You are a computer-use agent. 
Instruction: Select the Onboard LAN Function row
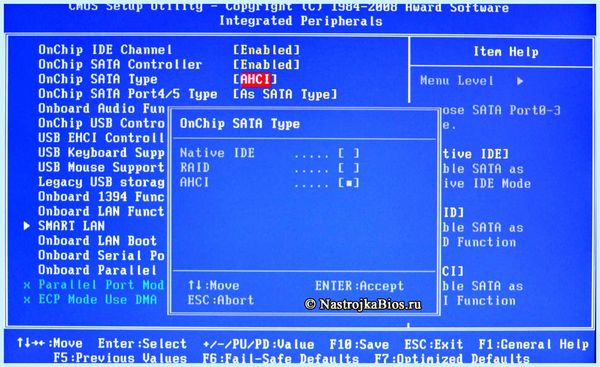[101, 211]
